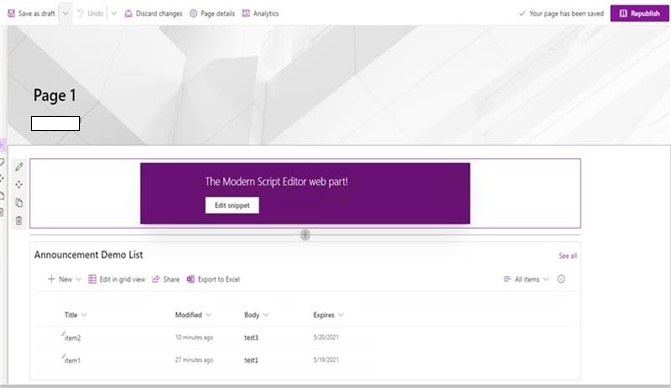The height and width of the screenshot is (388, 671).
Task: Click the pencil edit web part icon
Action: tap(19, 167)
